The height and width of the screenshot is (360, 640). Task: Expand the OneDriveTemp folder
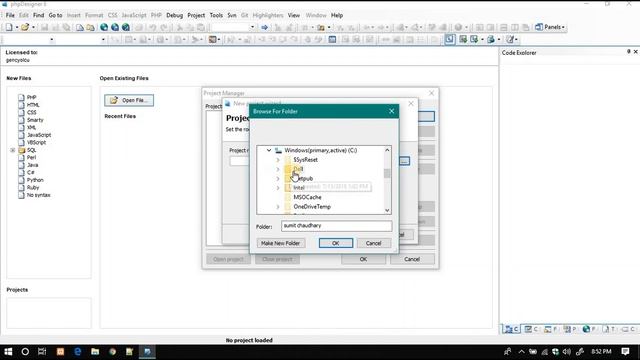point(278,207)
